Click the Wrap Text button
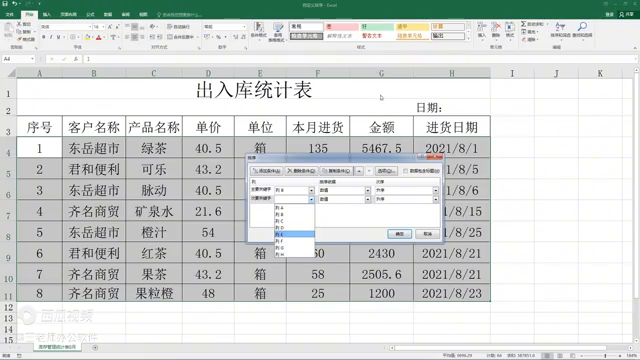The width and height of the screenshot is (640, 360). coord(178,27)
